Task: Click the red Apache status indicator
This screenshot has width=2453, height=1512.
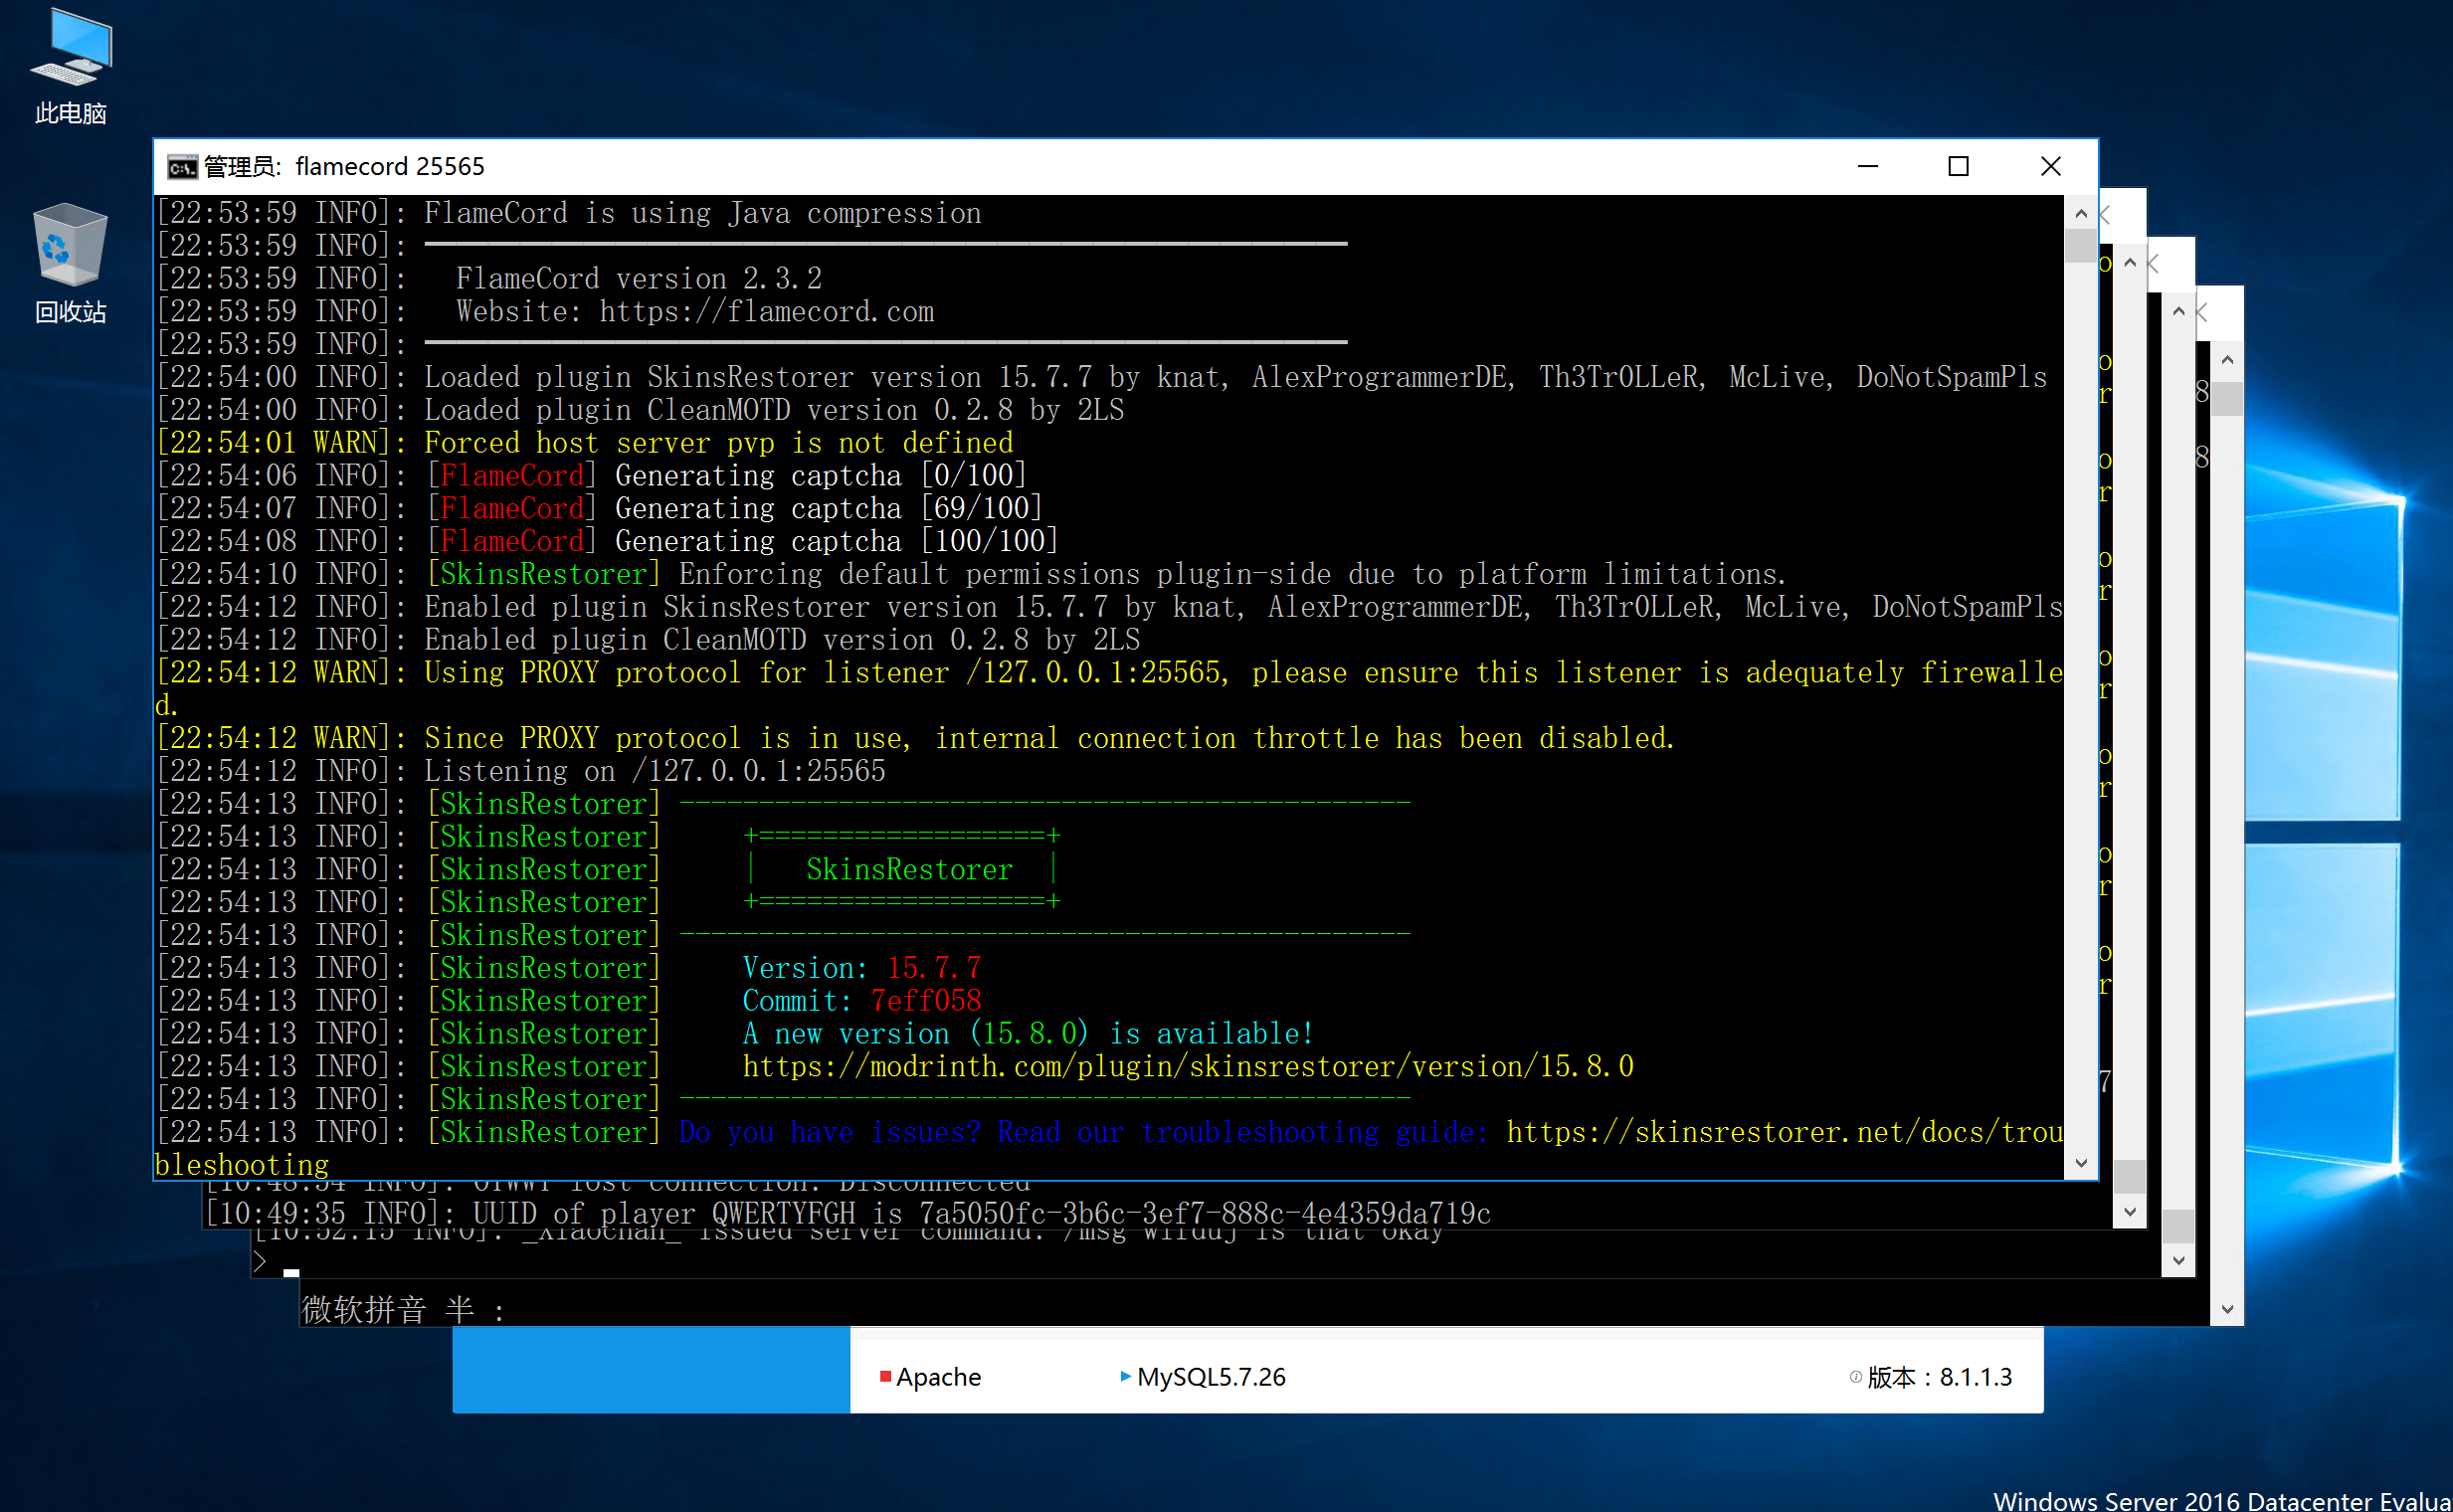Action: [885, 1377]
